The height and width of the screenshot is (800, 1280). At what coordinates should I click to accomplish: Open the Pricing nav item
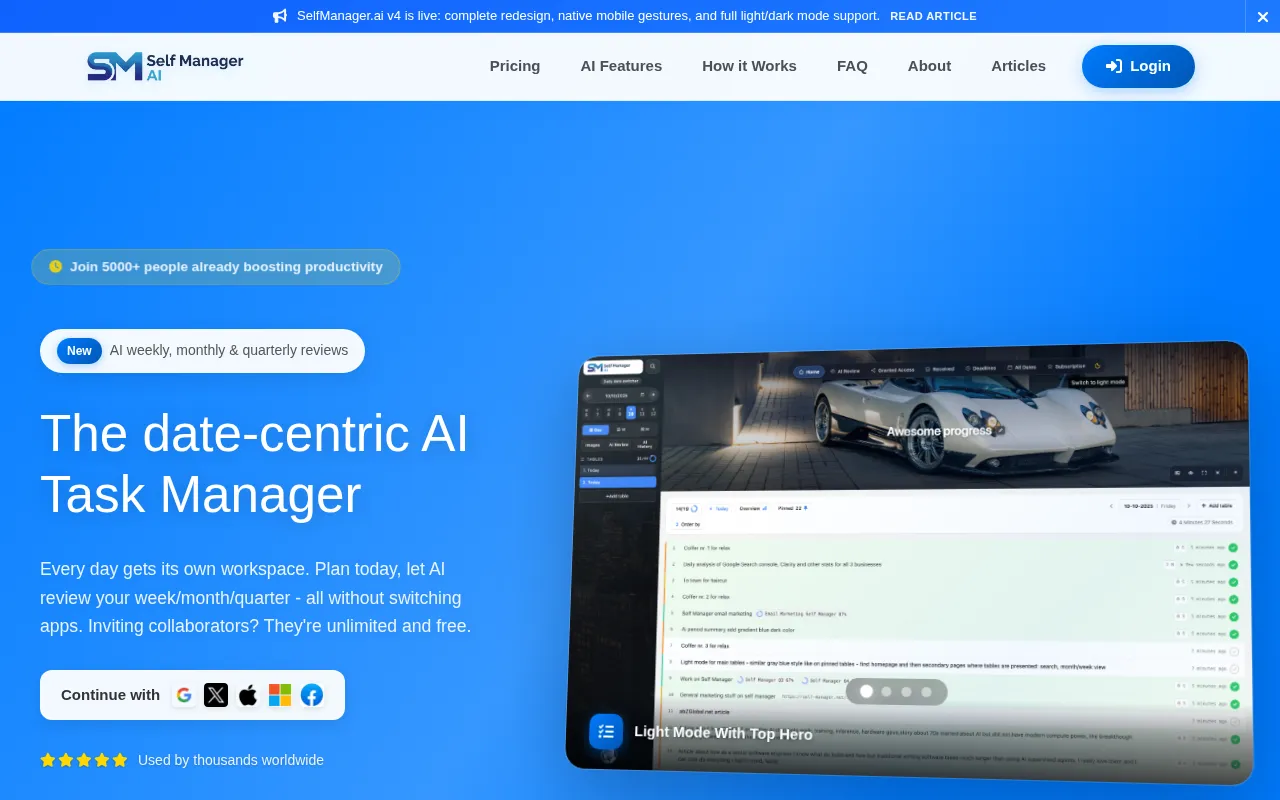(x=515, y=66)
